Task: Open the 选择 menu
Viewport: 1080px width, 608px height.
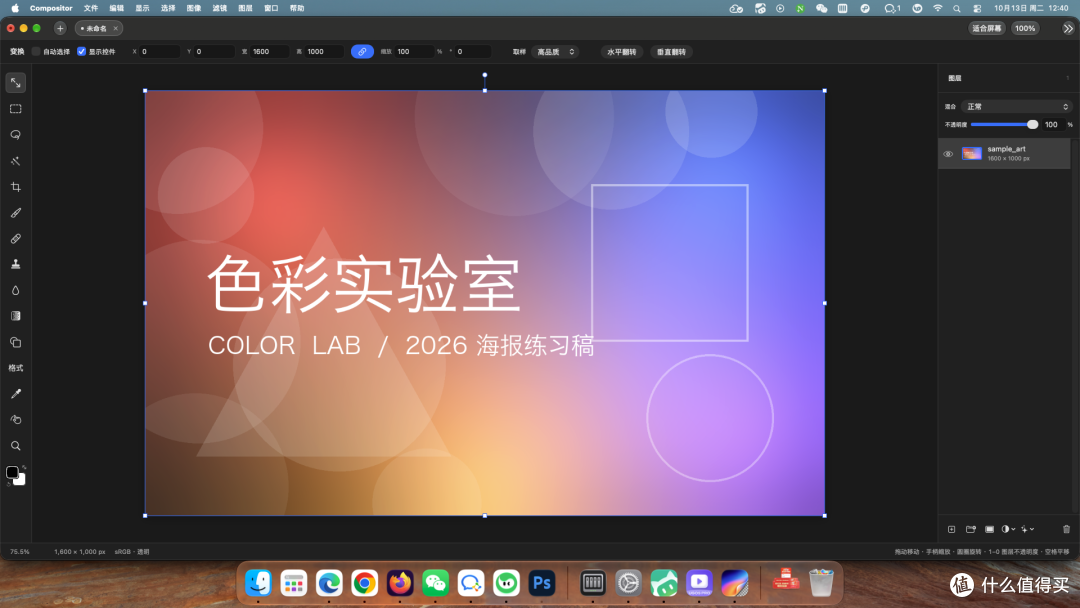Action: point(168,8)
